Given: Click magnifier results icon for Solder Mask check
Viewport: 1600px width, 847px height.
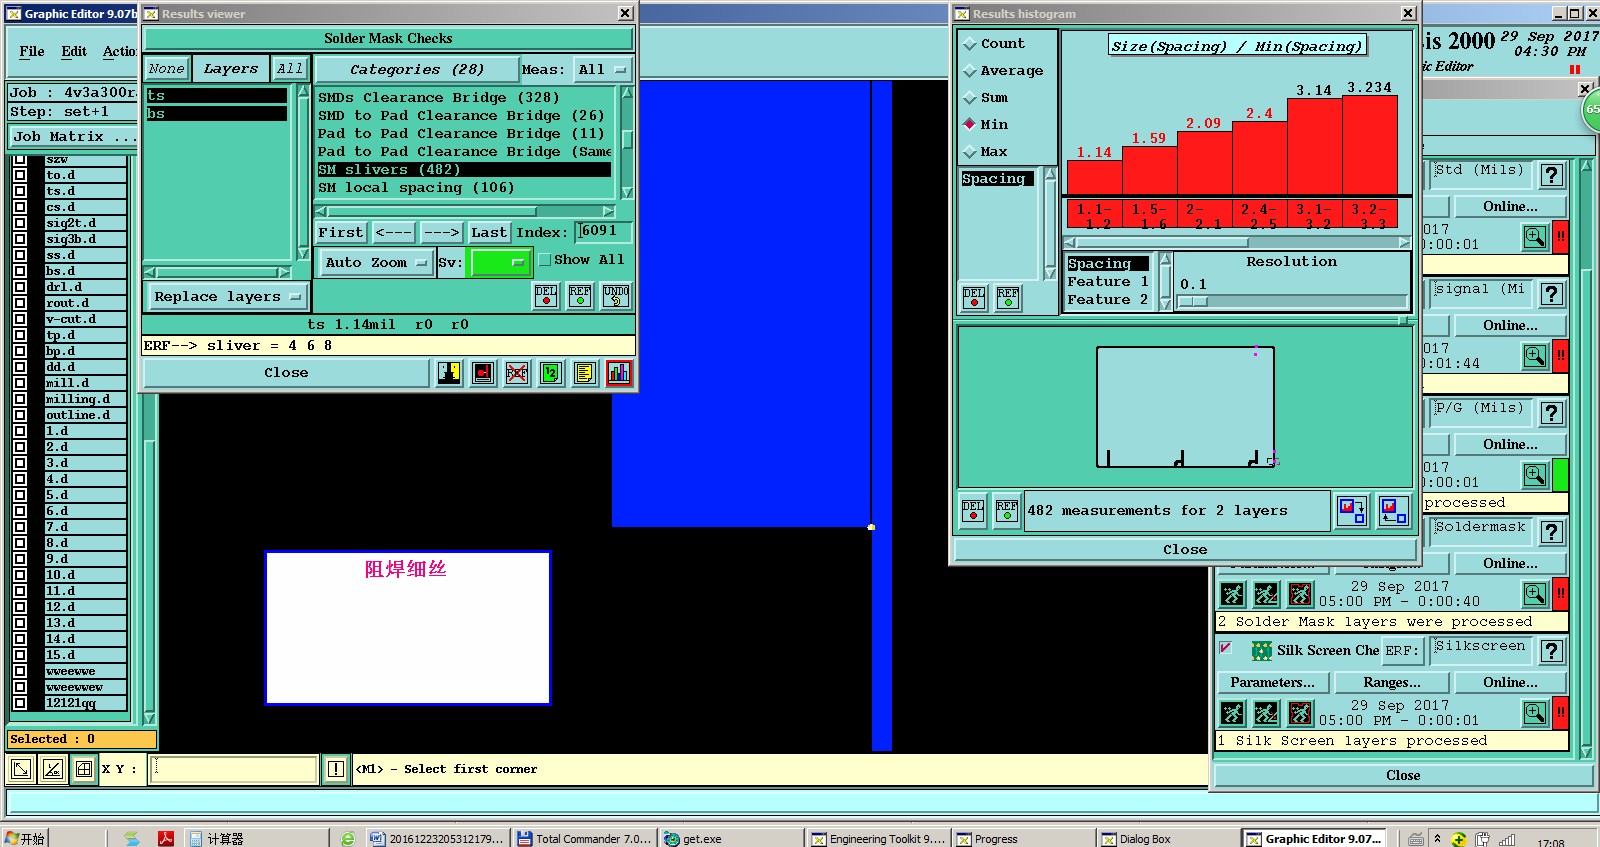Looking at the screenshot, I should point(1536,593).
